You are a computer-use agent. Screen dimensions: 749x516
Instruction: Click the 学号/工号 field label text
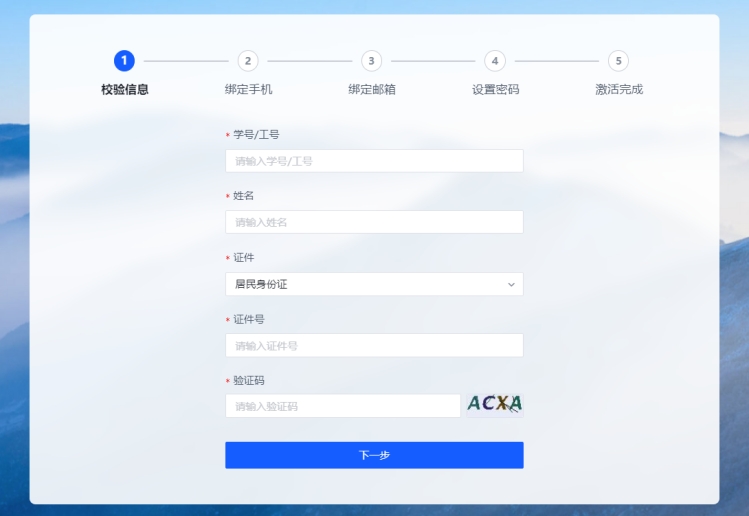[x=256, y=135]
